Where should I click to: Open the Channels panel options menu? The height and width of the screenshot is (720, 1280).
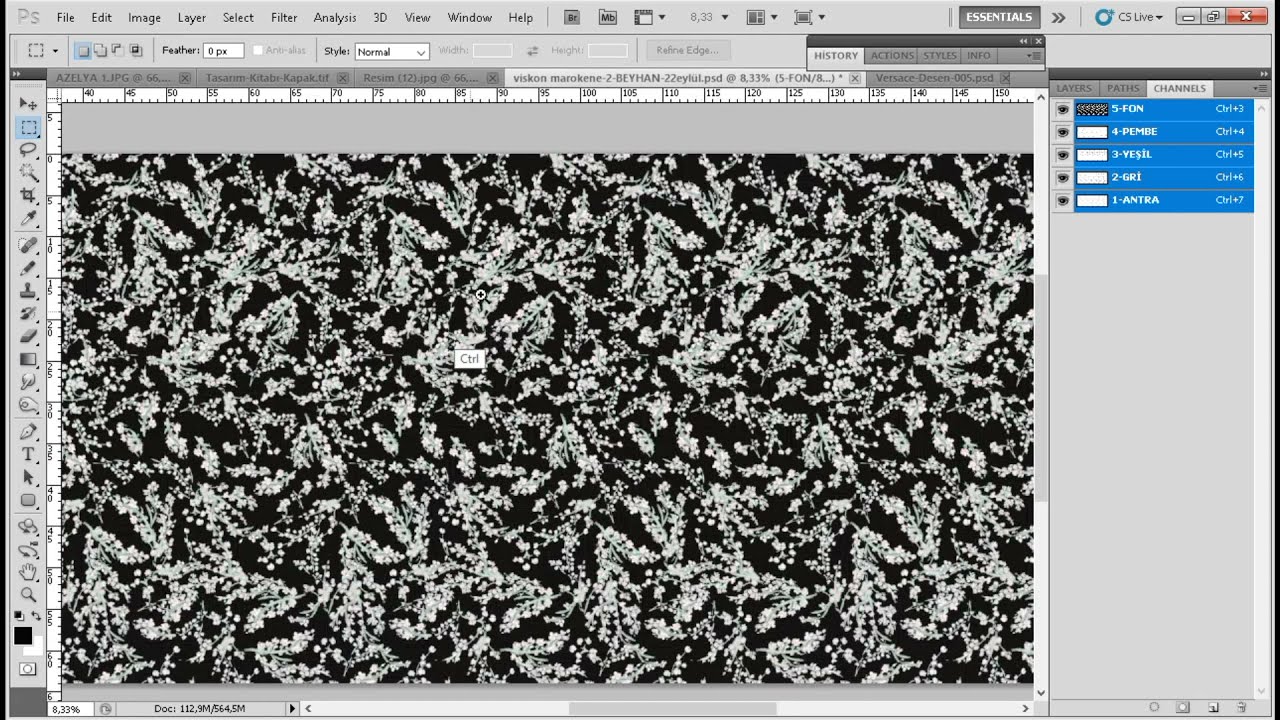tap(1261, 88)
